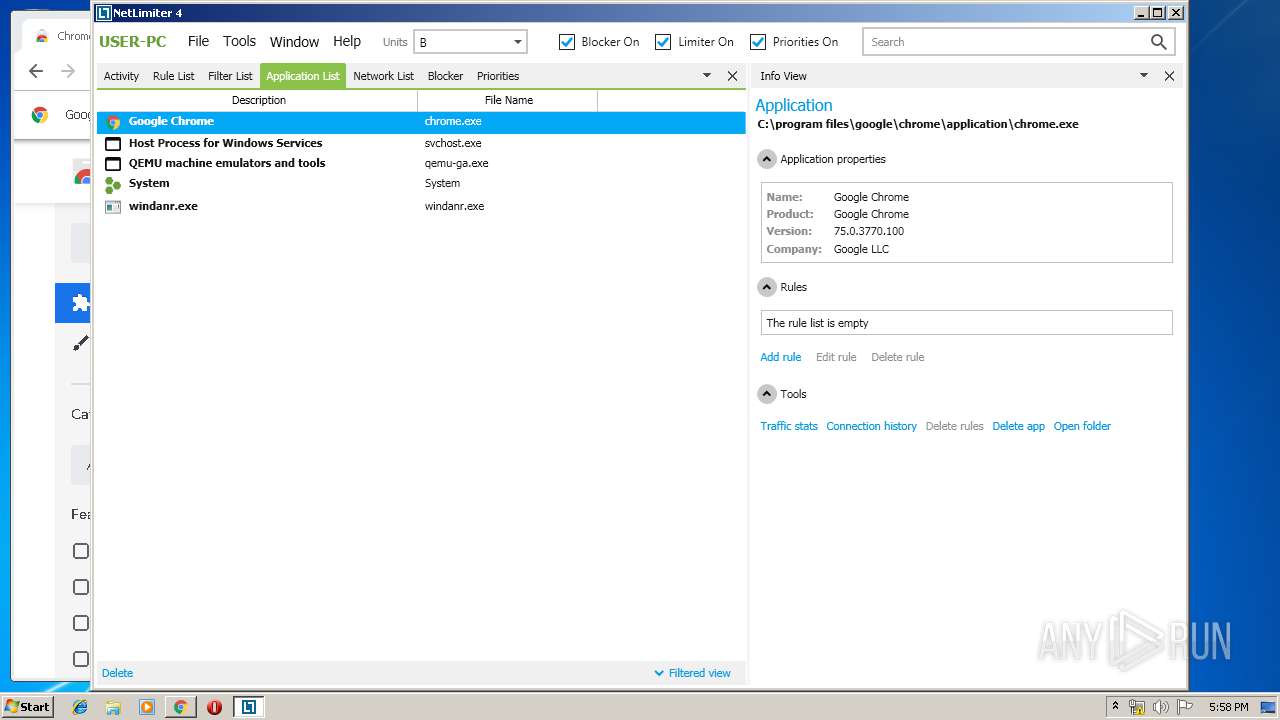
Task: Open Opera browser from the taskbar
Action: 214,707
